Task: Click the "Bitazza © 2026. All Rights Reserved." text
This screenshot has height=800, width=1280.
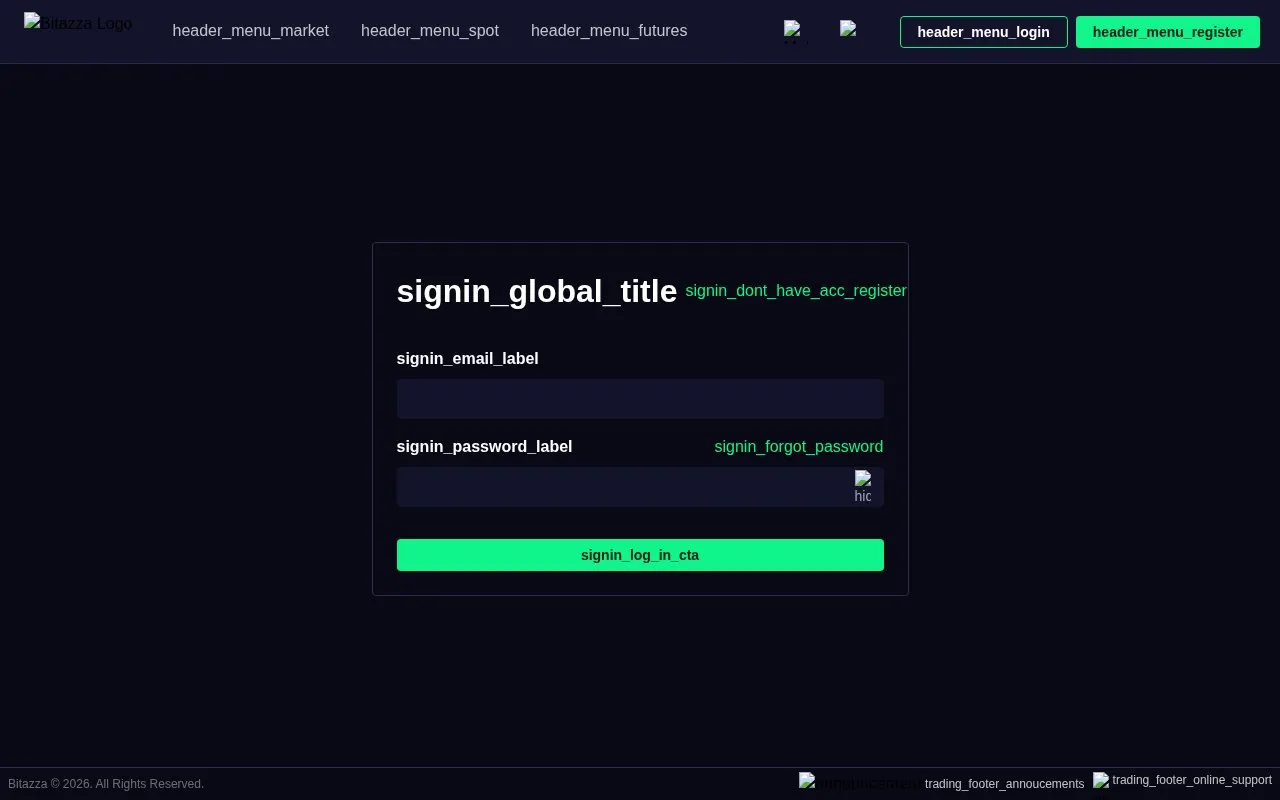Action: point(106,784)
